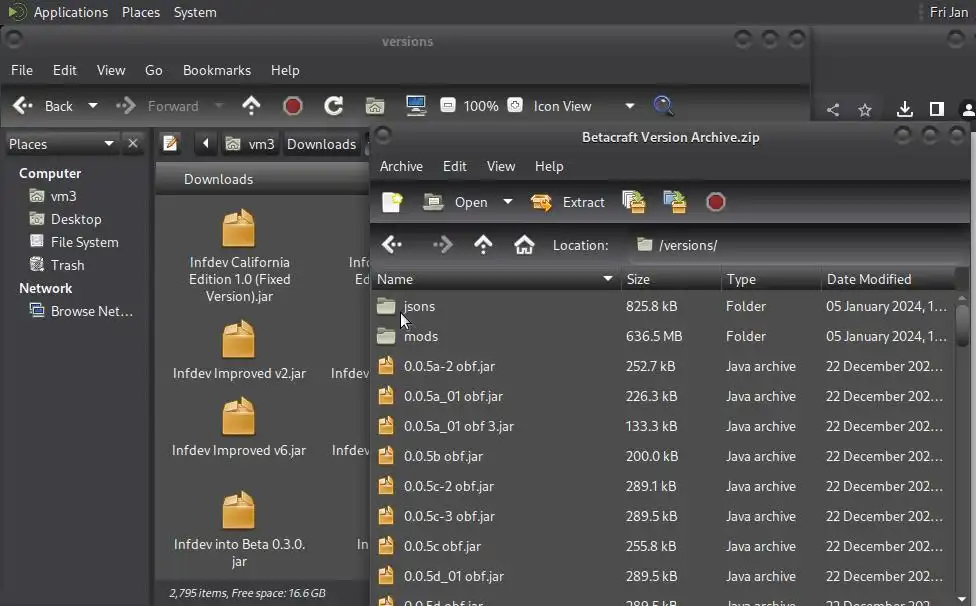The image size is (976, 606).
Task: Click the vm3 path bar button
Action: click(250, 144)
